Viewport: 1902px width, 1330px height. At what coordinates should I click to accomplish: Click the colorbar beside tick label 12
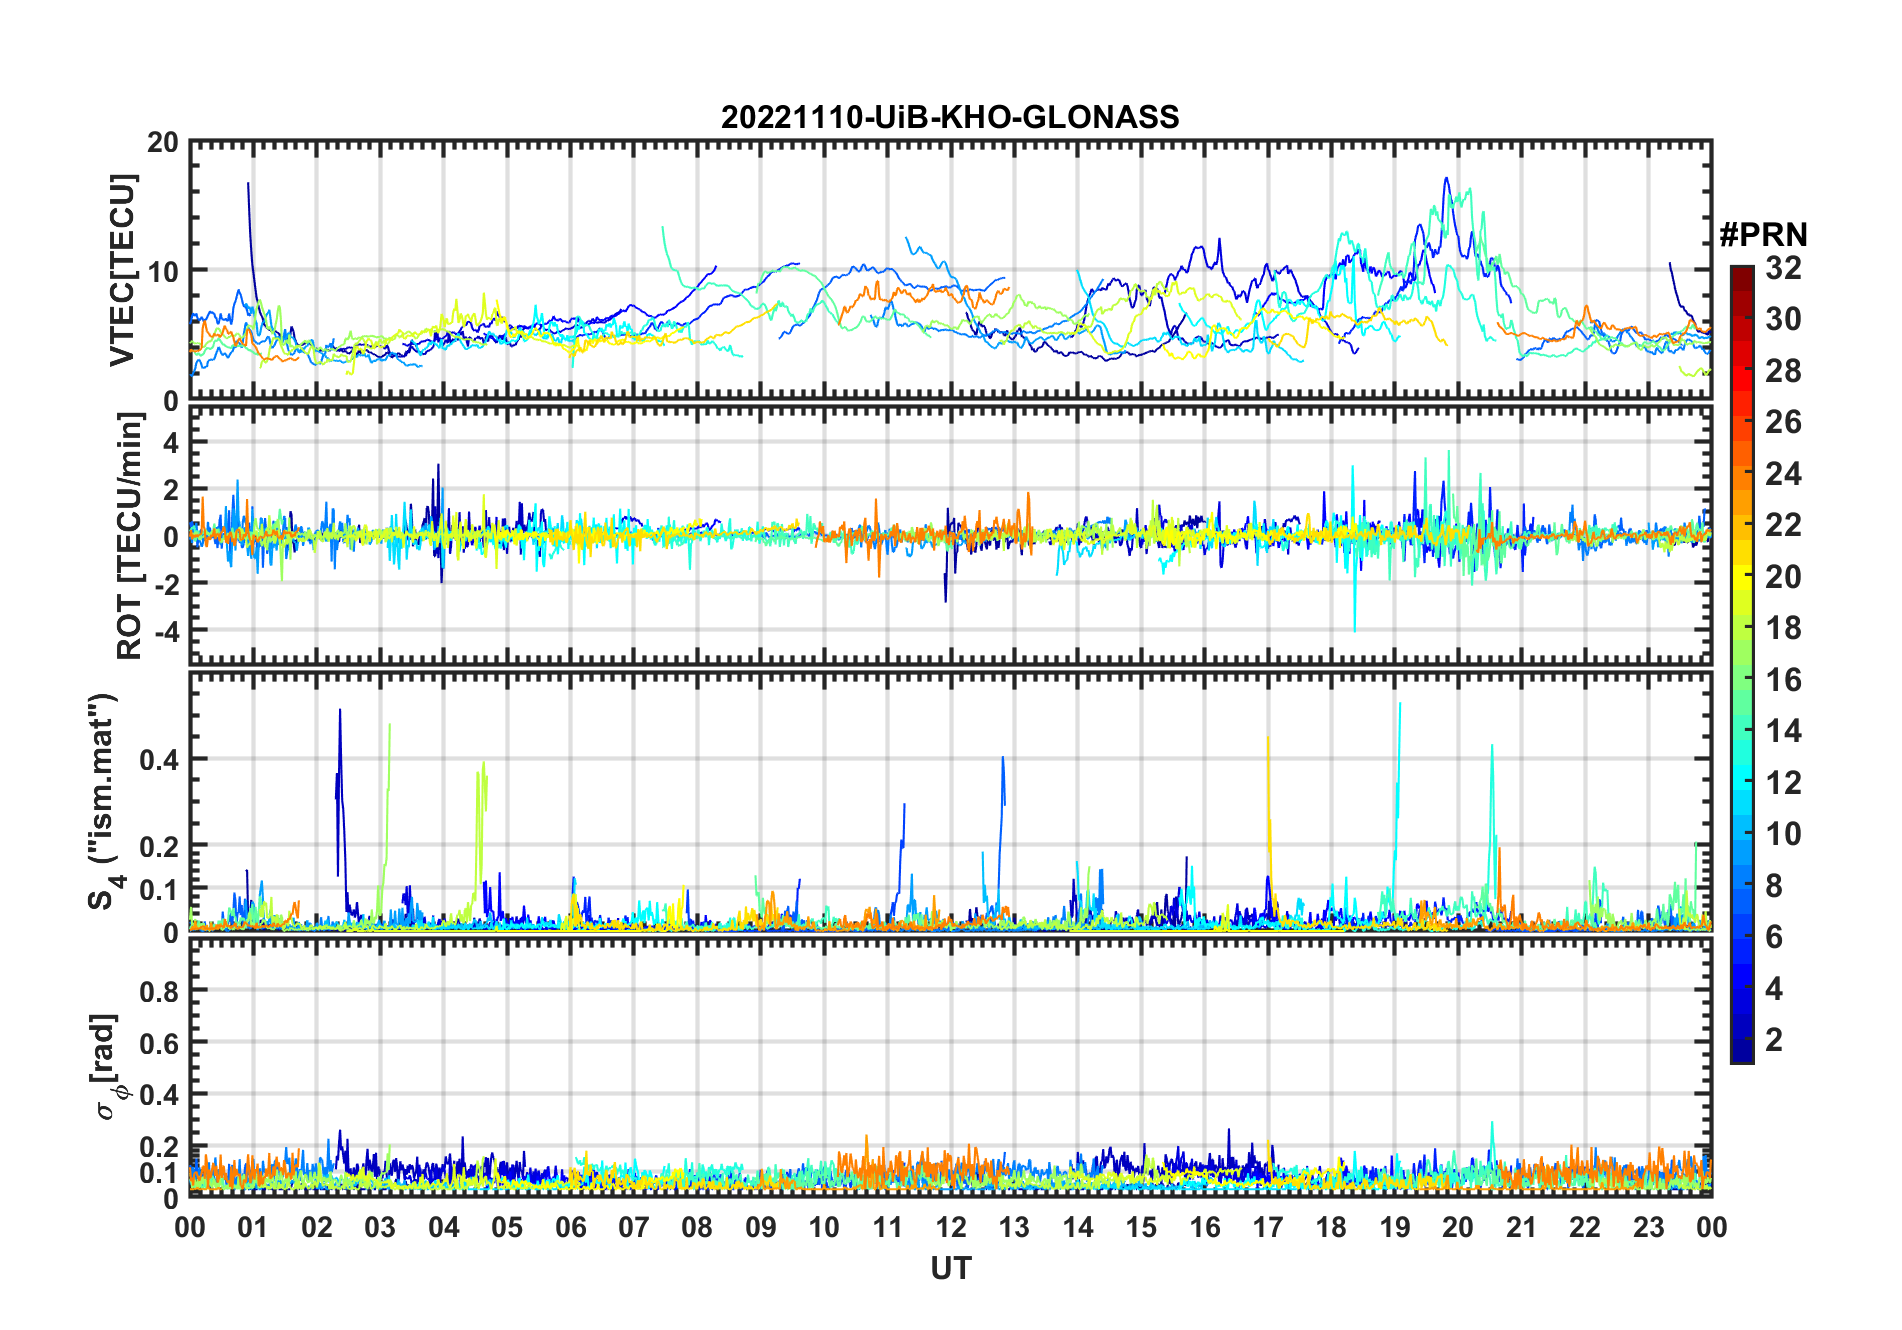tap(1742, 782)
